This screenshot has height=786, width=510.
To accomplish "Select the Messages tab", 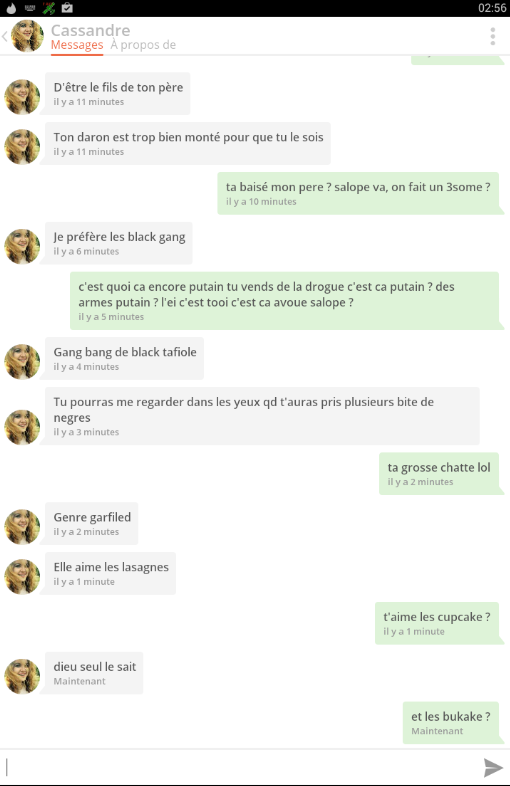I will tap(77, 45).
